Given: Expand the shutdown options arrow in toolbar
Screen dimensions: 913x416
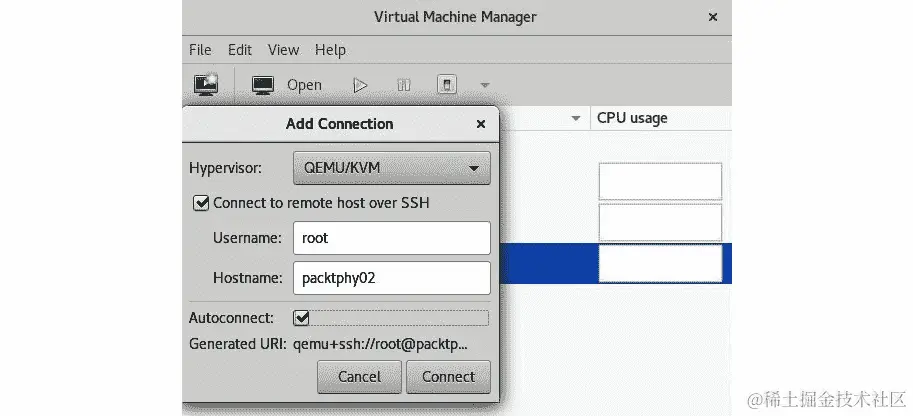Looking at the screenshot, I should pyautogui.click(x=484, y=86).
